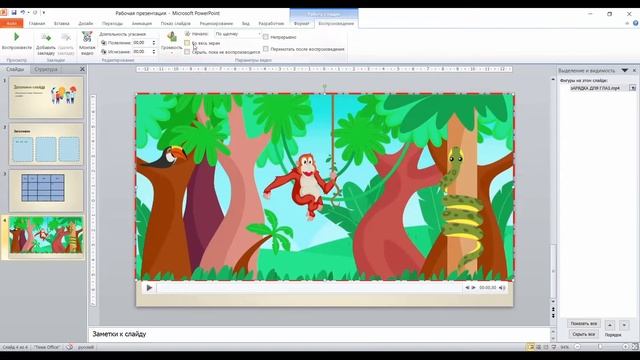640x360 pixels.
Task: Open Монтаж видео trim tool
Action: pyautogui.click(x=87, y=44)
